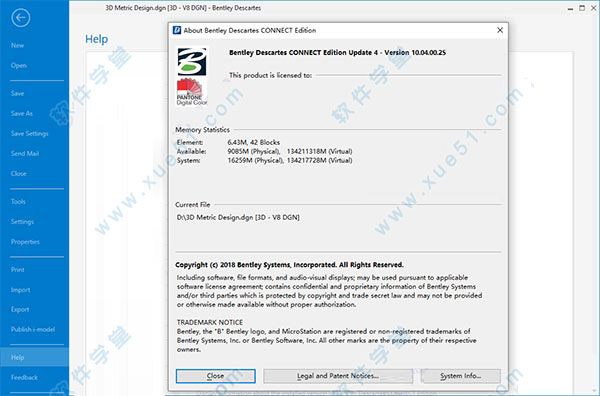Click the '6.43M, 42 Blocks' element value

[x=253, y=142]
